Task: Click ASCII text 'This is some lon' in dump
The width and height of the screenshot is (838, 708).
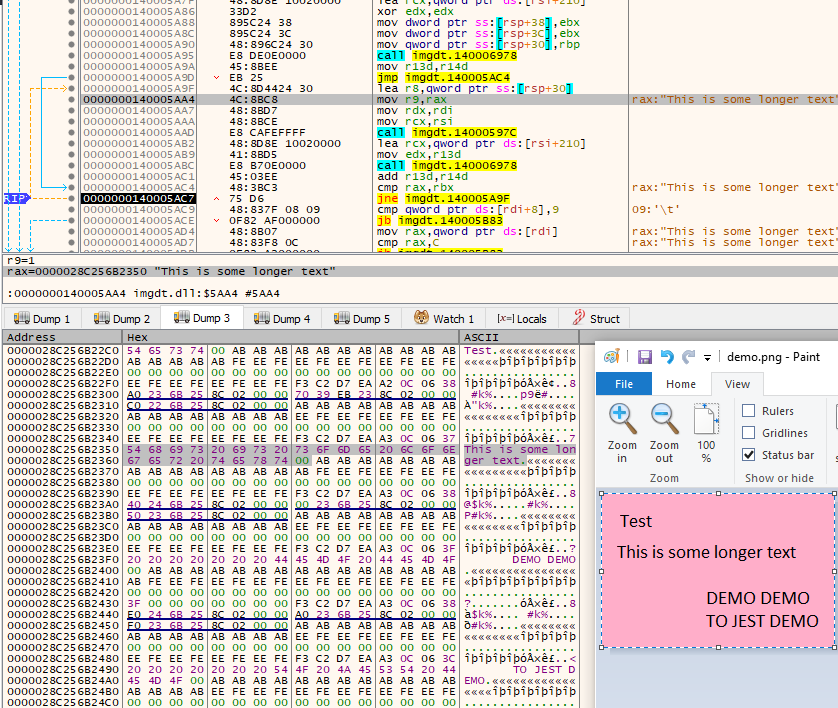Action: click(x=520, y=449)
